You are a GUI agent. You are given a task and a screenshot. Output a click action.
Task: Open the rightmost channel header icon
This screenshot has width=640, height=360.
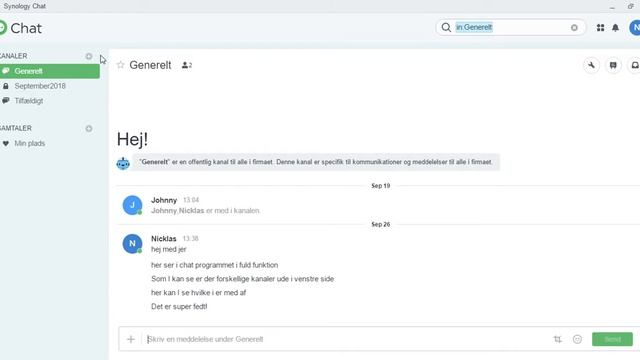point(634,65)
